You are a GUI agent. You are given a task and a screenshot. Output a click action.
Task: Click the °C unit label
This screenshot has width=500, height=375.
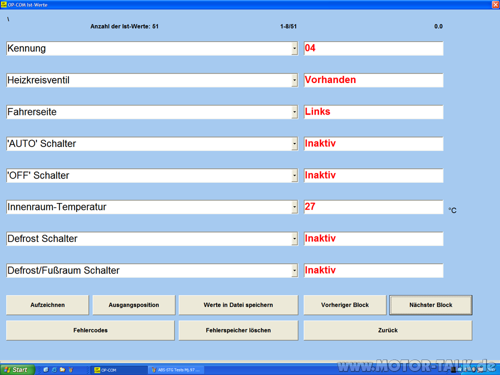point(452,210)
